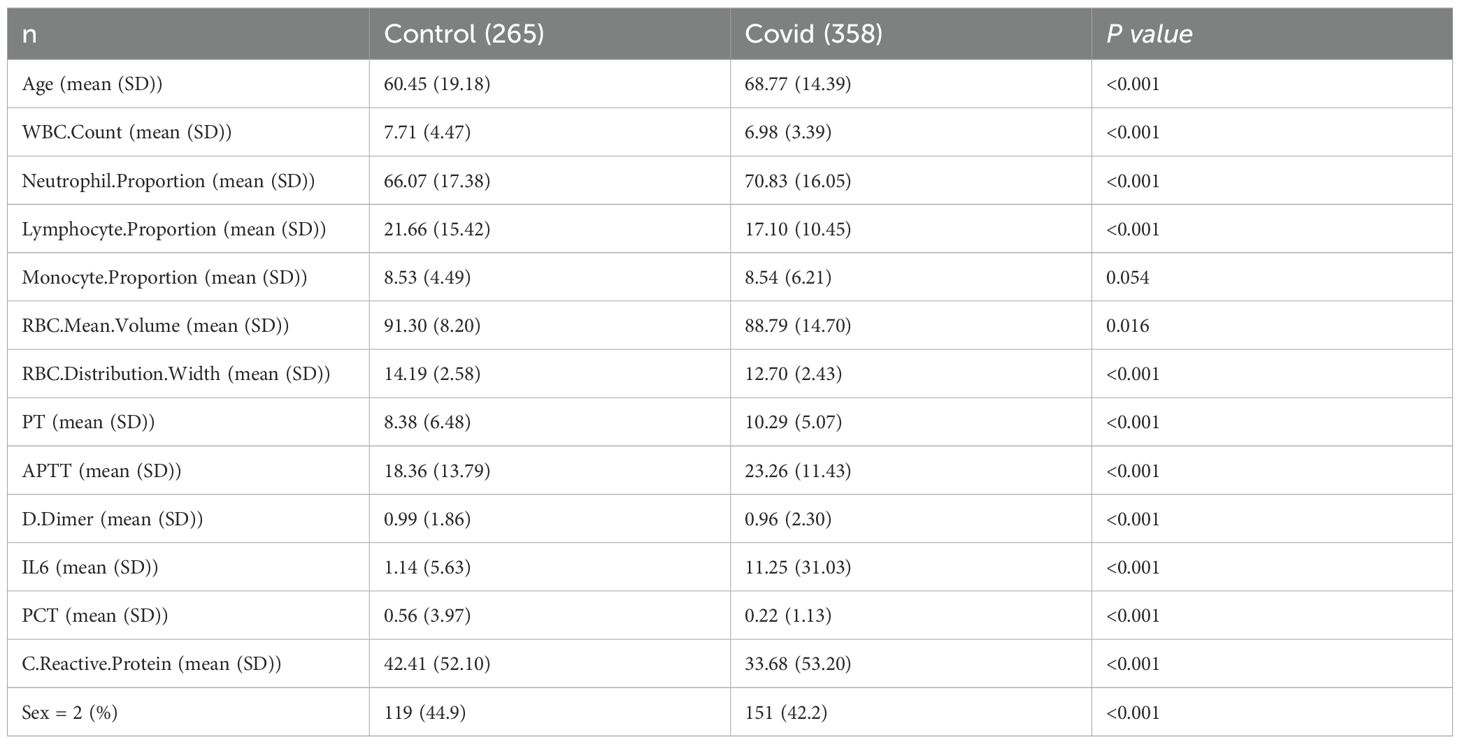This screenshot has height=744, width=1460.
Task: Click the Neutrophil.Proportion row label
Action: point(158,181)
